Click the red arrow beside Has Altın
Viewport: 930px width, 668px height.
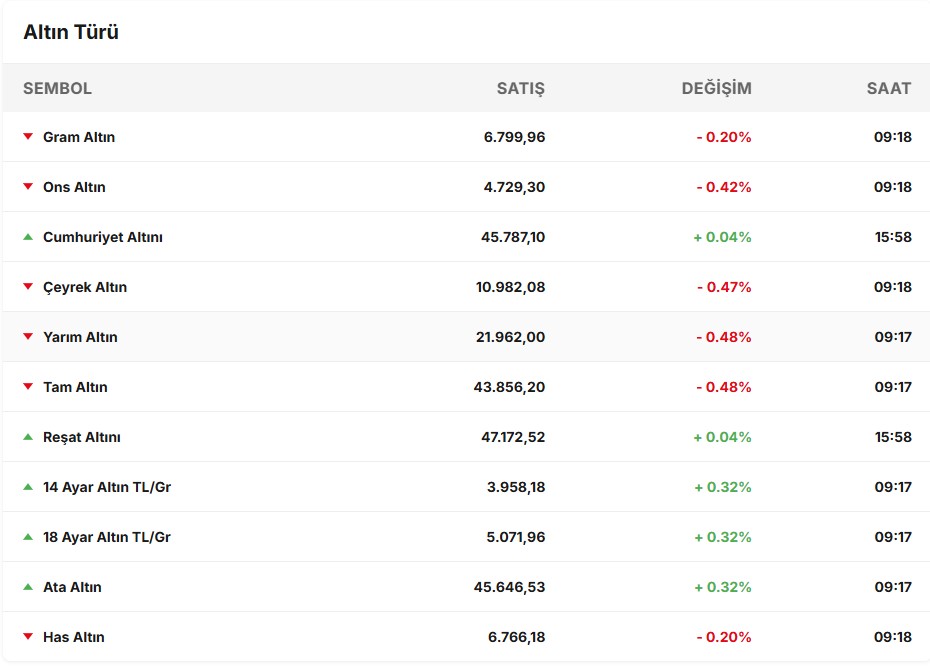(x=28, y=637)
